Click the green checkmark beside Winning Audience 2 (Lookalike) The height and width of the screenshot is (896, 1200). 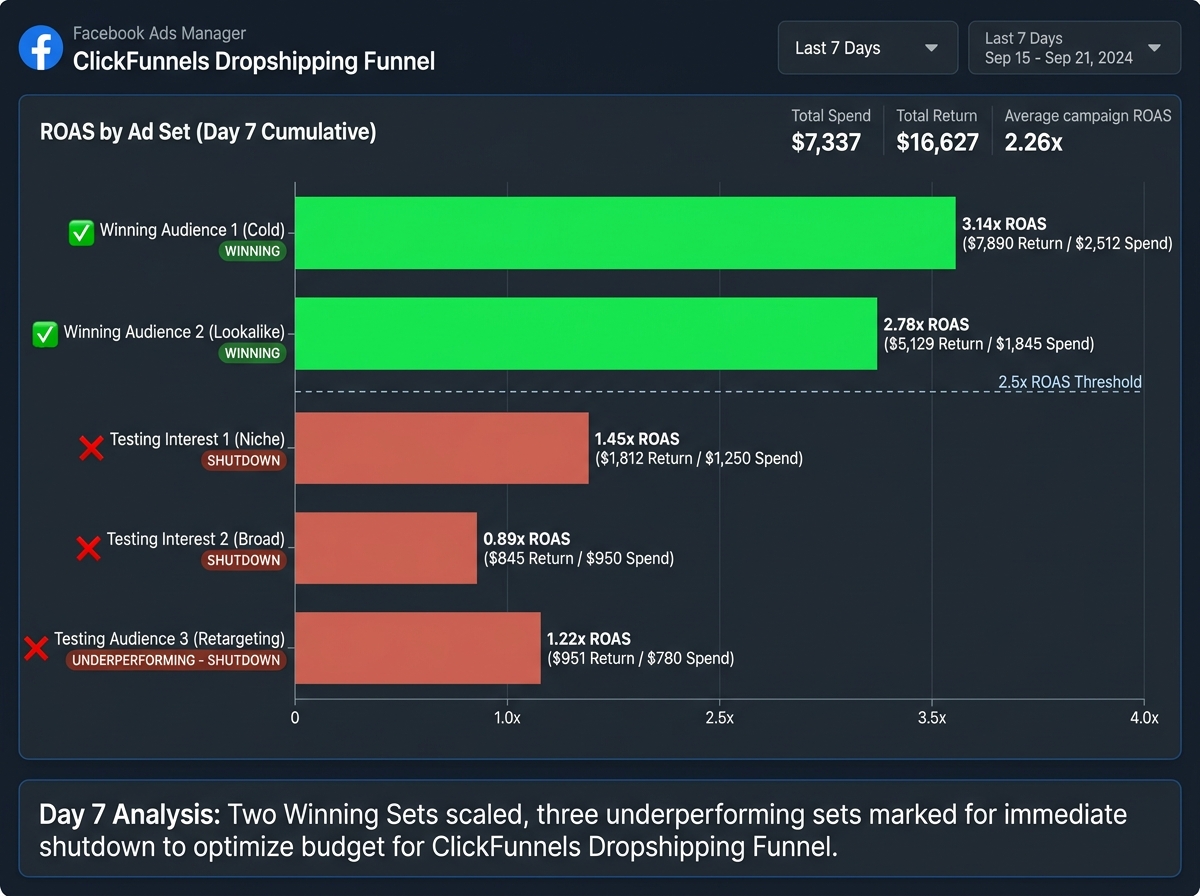pos(45,334)
